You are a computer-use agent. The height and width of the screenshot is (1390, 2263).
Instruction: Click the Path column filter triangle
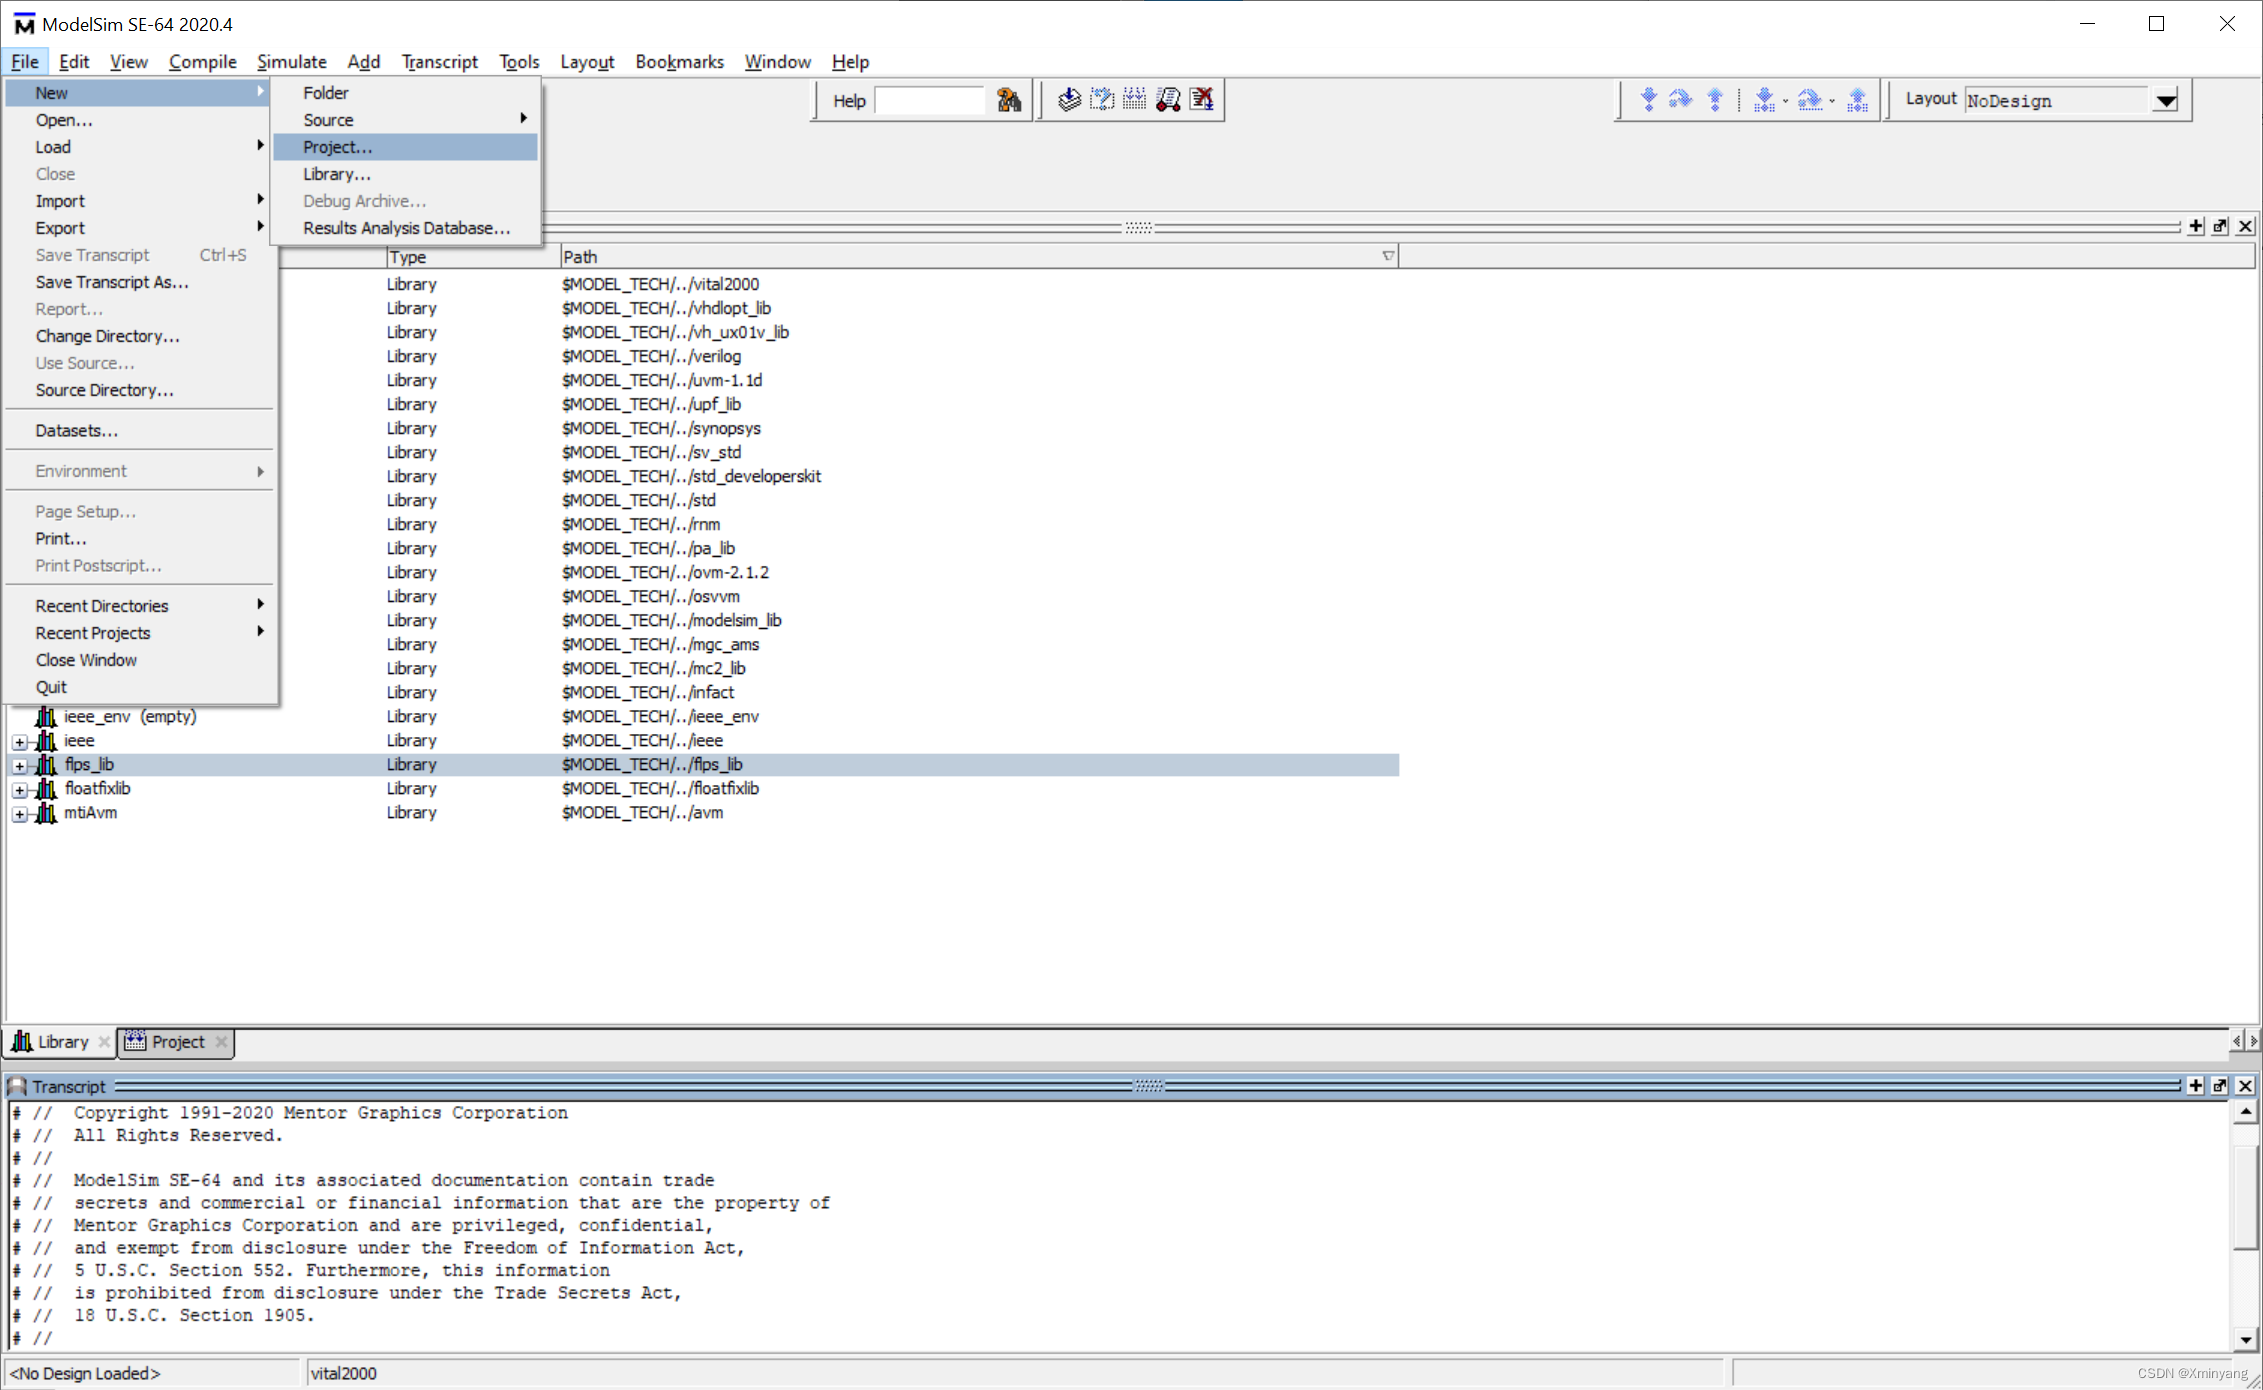click(1387, 257)
